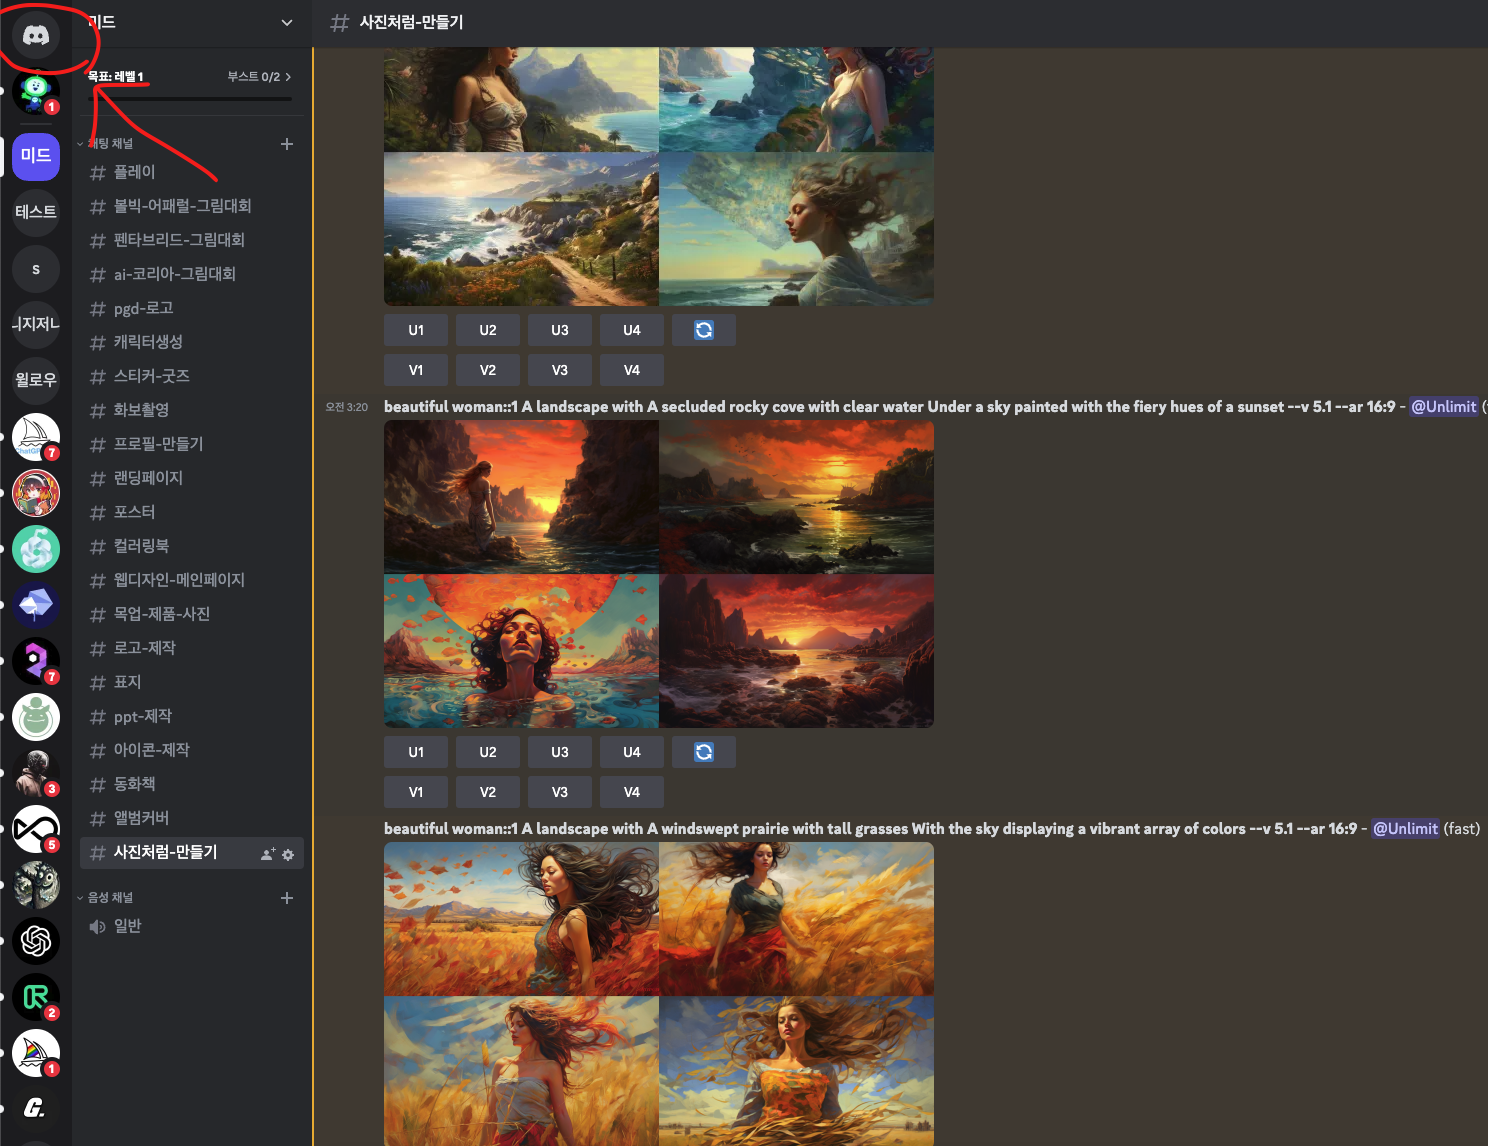This screenshot has width=1488, height=1146.
Task: Click V2 under the sunset cove images
Action: (x=488, y=792)
